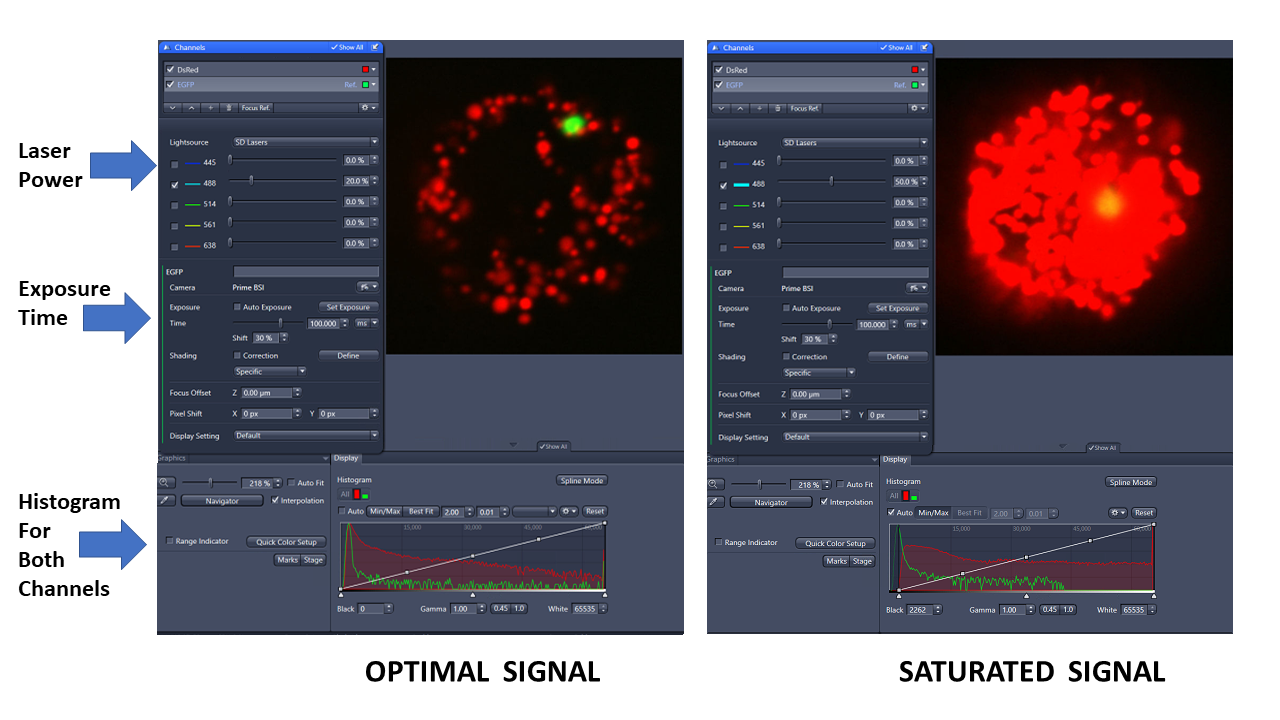Click the histogram Reset button in right panel

click(1144, 513)
